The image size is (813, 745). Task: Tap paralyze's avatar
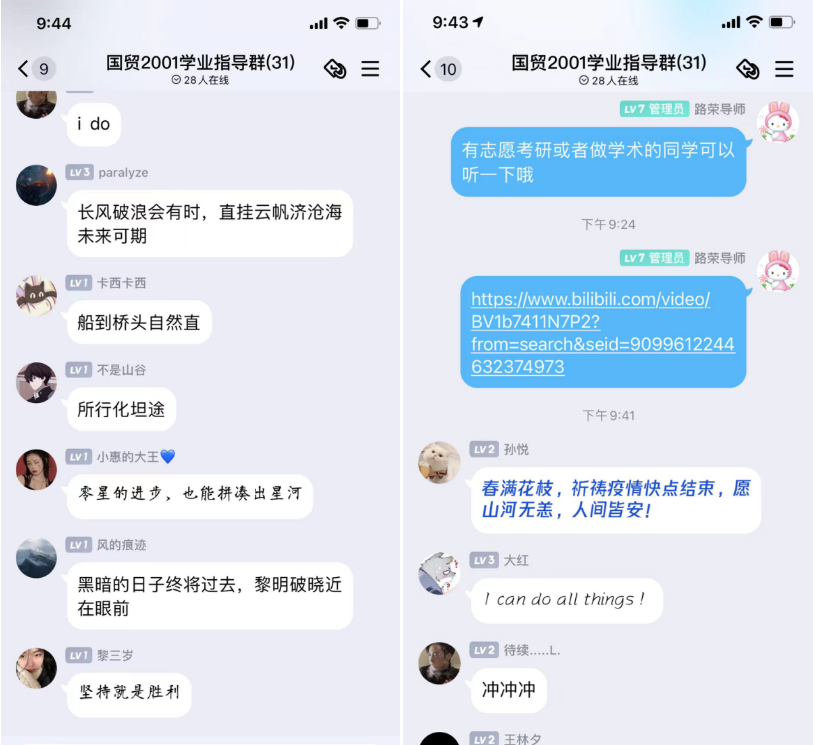click(36, 185)
